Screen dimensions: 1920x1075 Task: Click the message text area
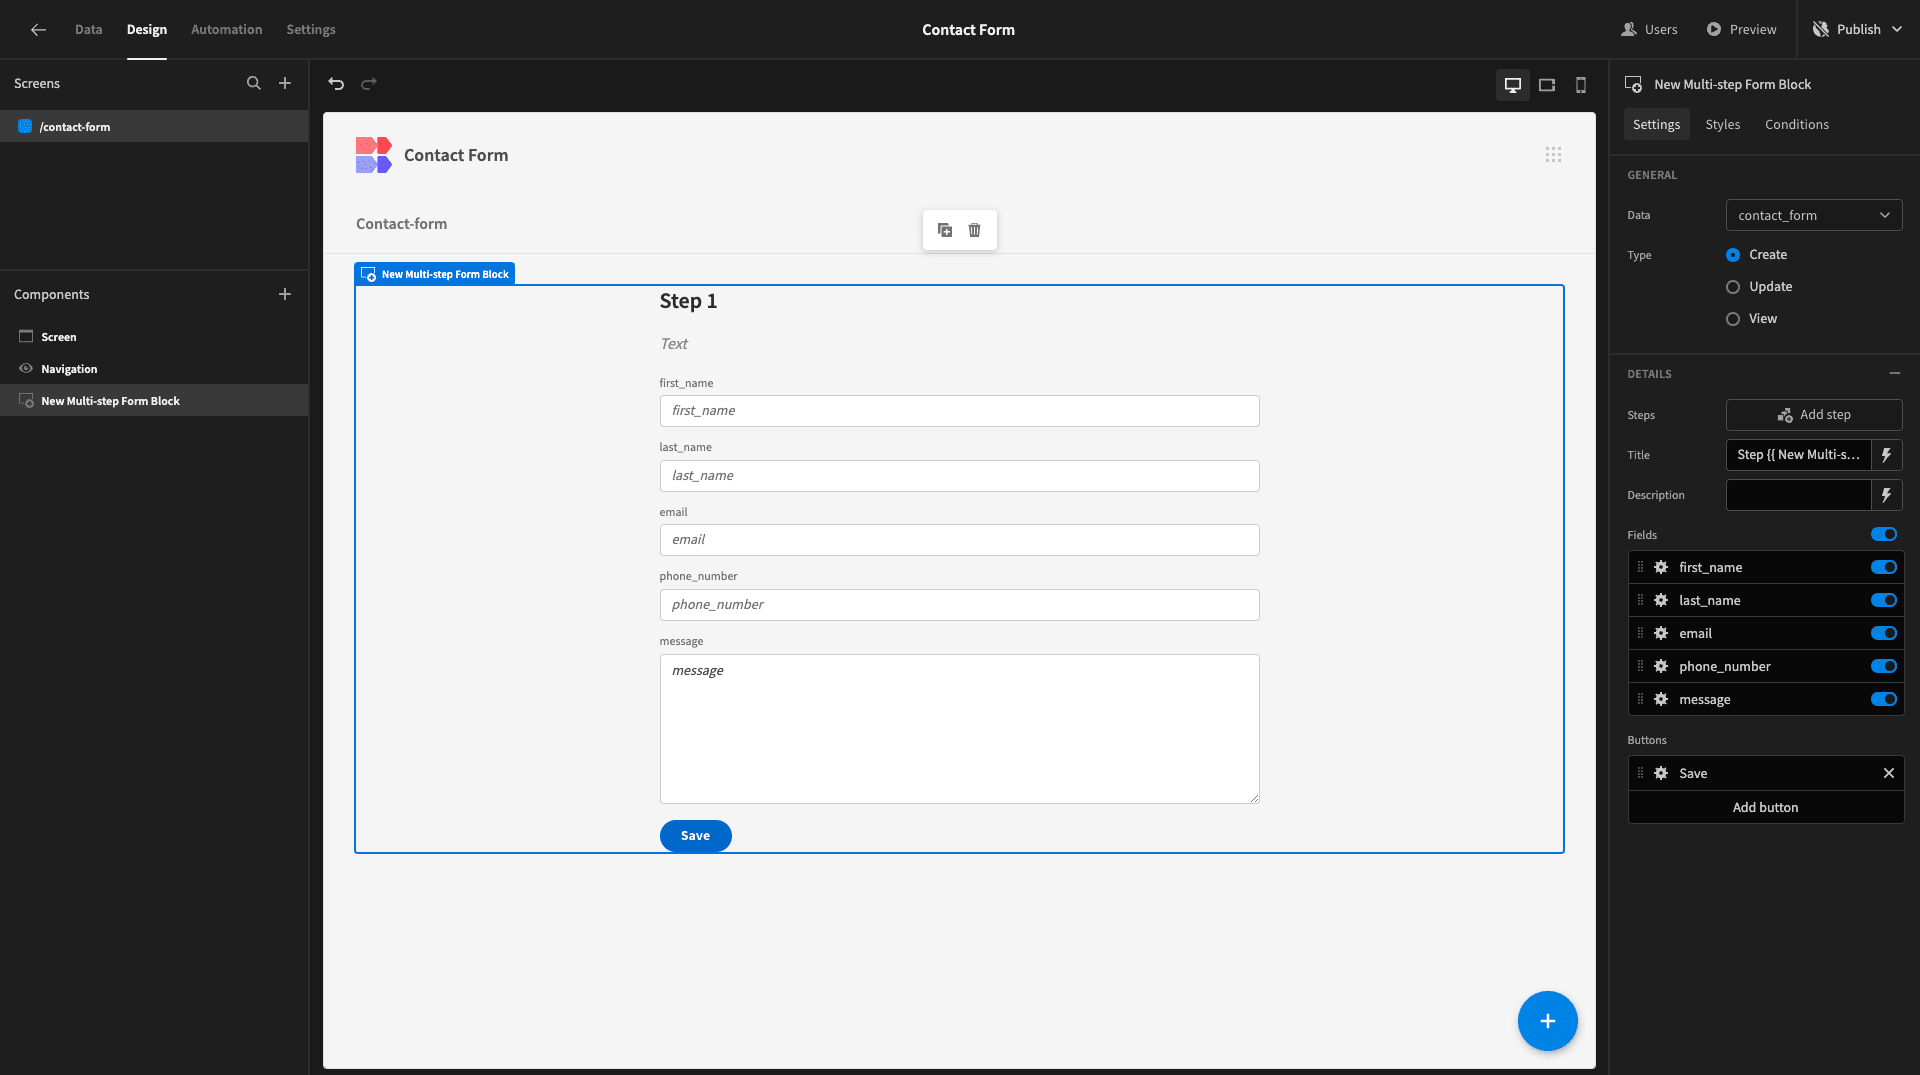click(959, 729)
